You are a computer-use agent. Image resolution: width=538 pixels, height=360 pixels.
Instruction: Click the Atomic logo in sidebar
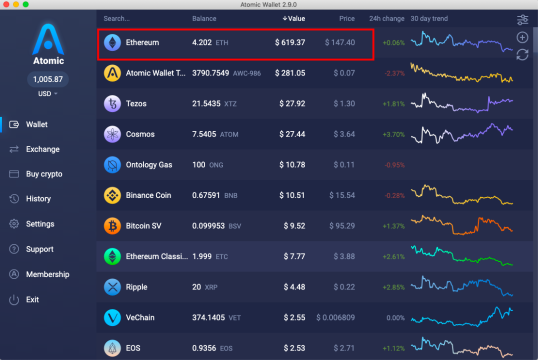[x=48, y=44]
